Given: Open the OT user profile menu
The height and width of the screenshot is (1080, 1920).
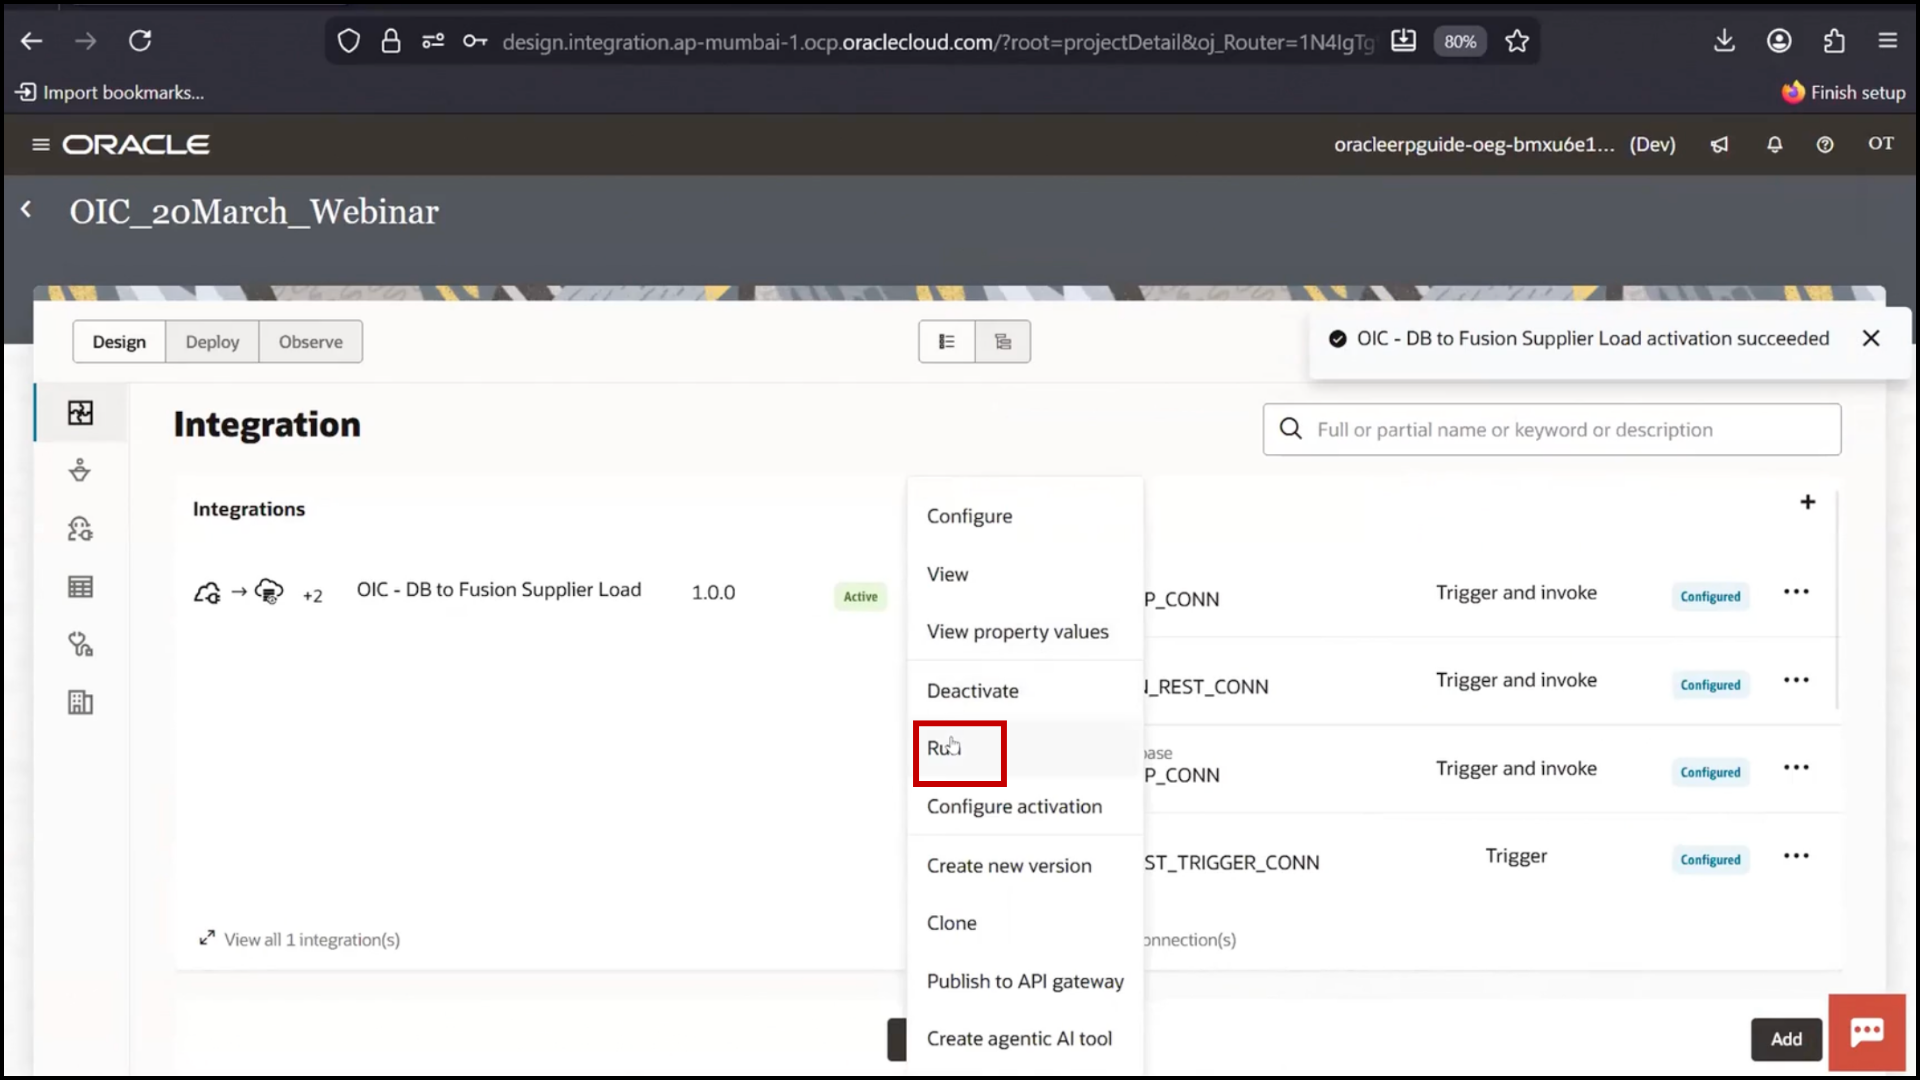Looking at the screenshot, I should pos(1881,144).
